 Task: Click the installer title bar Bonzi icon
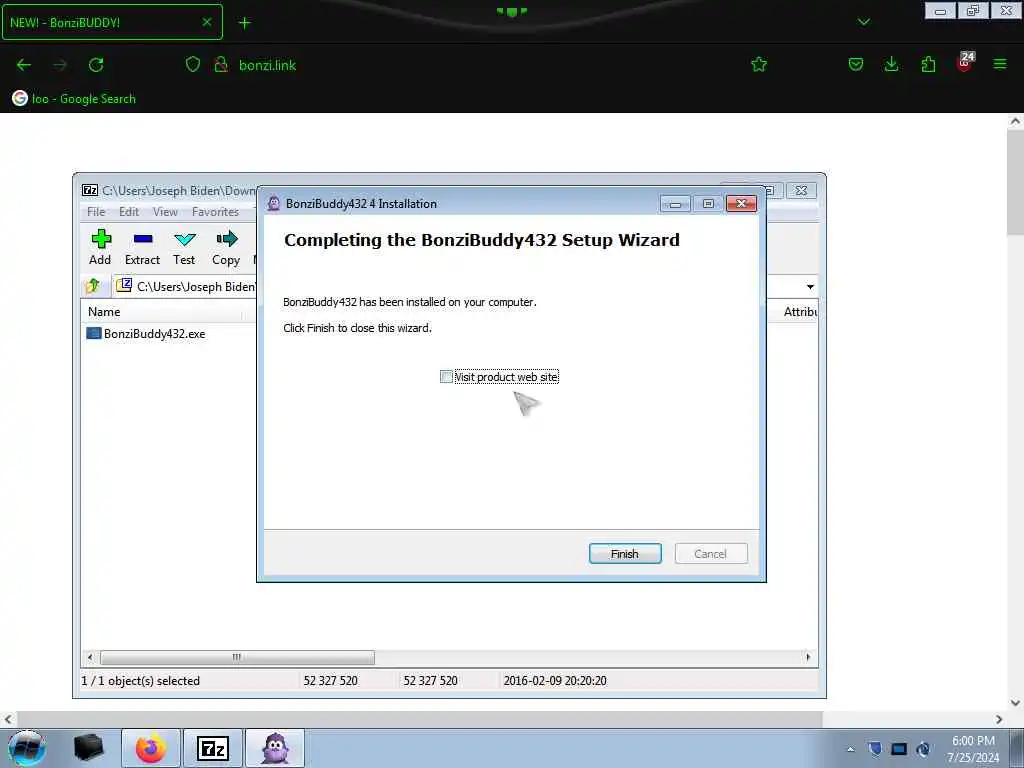[x=274, y=204]
